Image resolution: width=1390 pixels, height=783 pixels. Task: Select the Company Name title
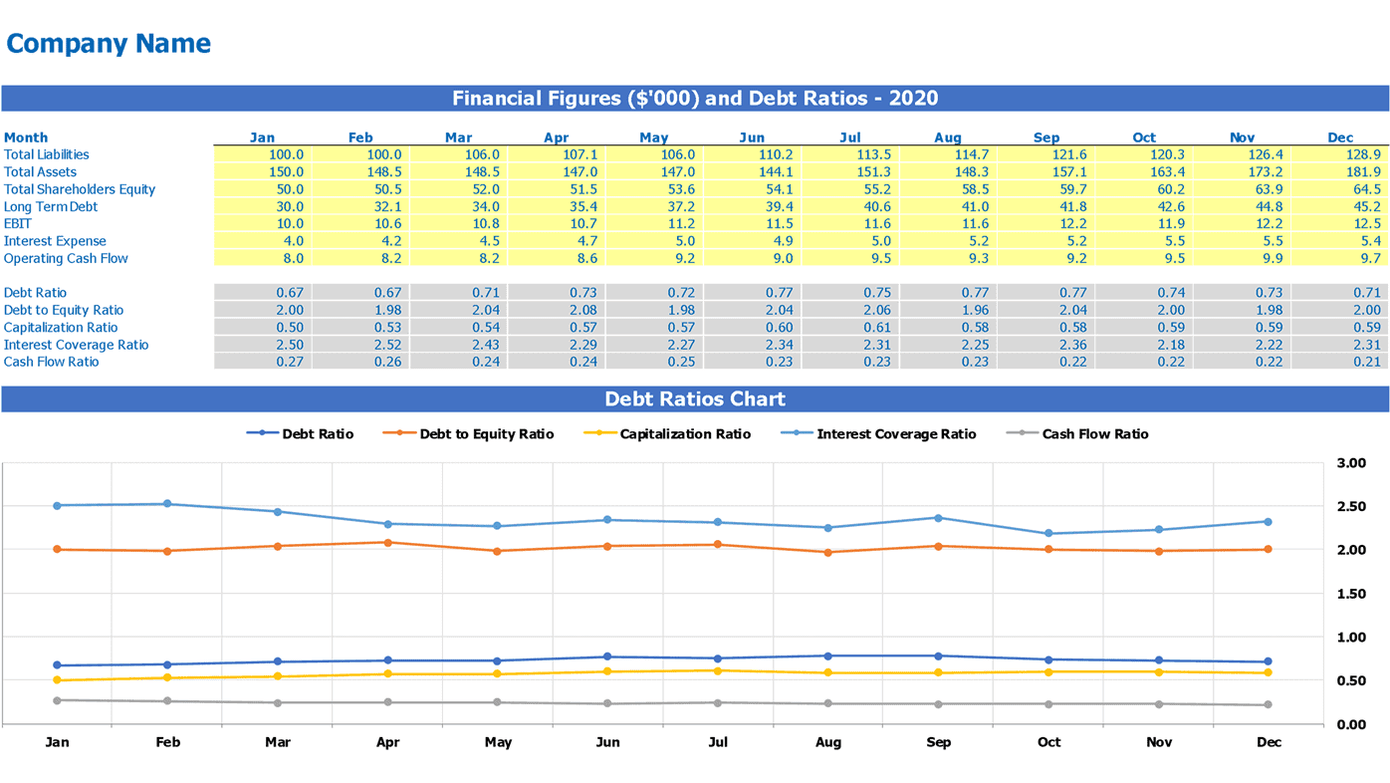(108, 44)
